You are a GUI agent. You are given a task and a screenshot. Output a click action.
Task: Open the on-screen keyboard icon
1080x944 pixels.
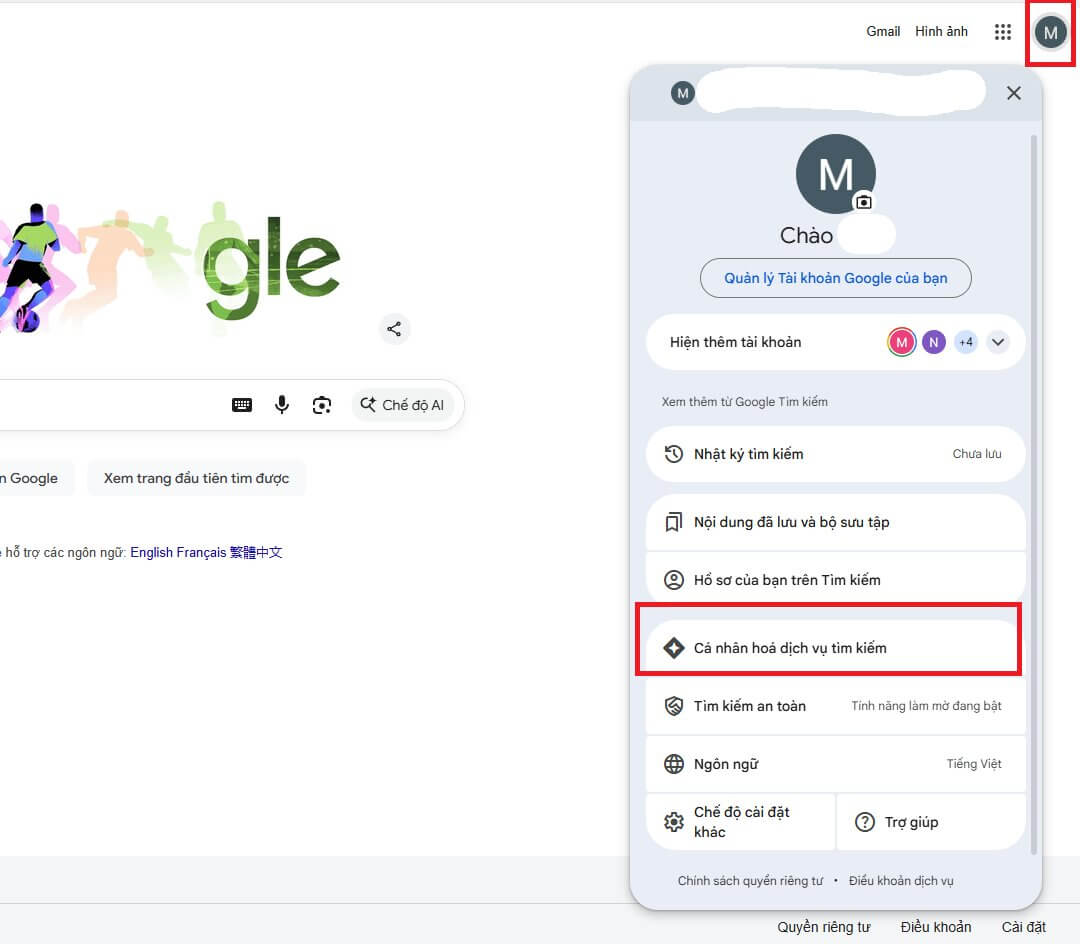click(x=242, y=405)
